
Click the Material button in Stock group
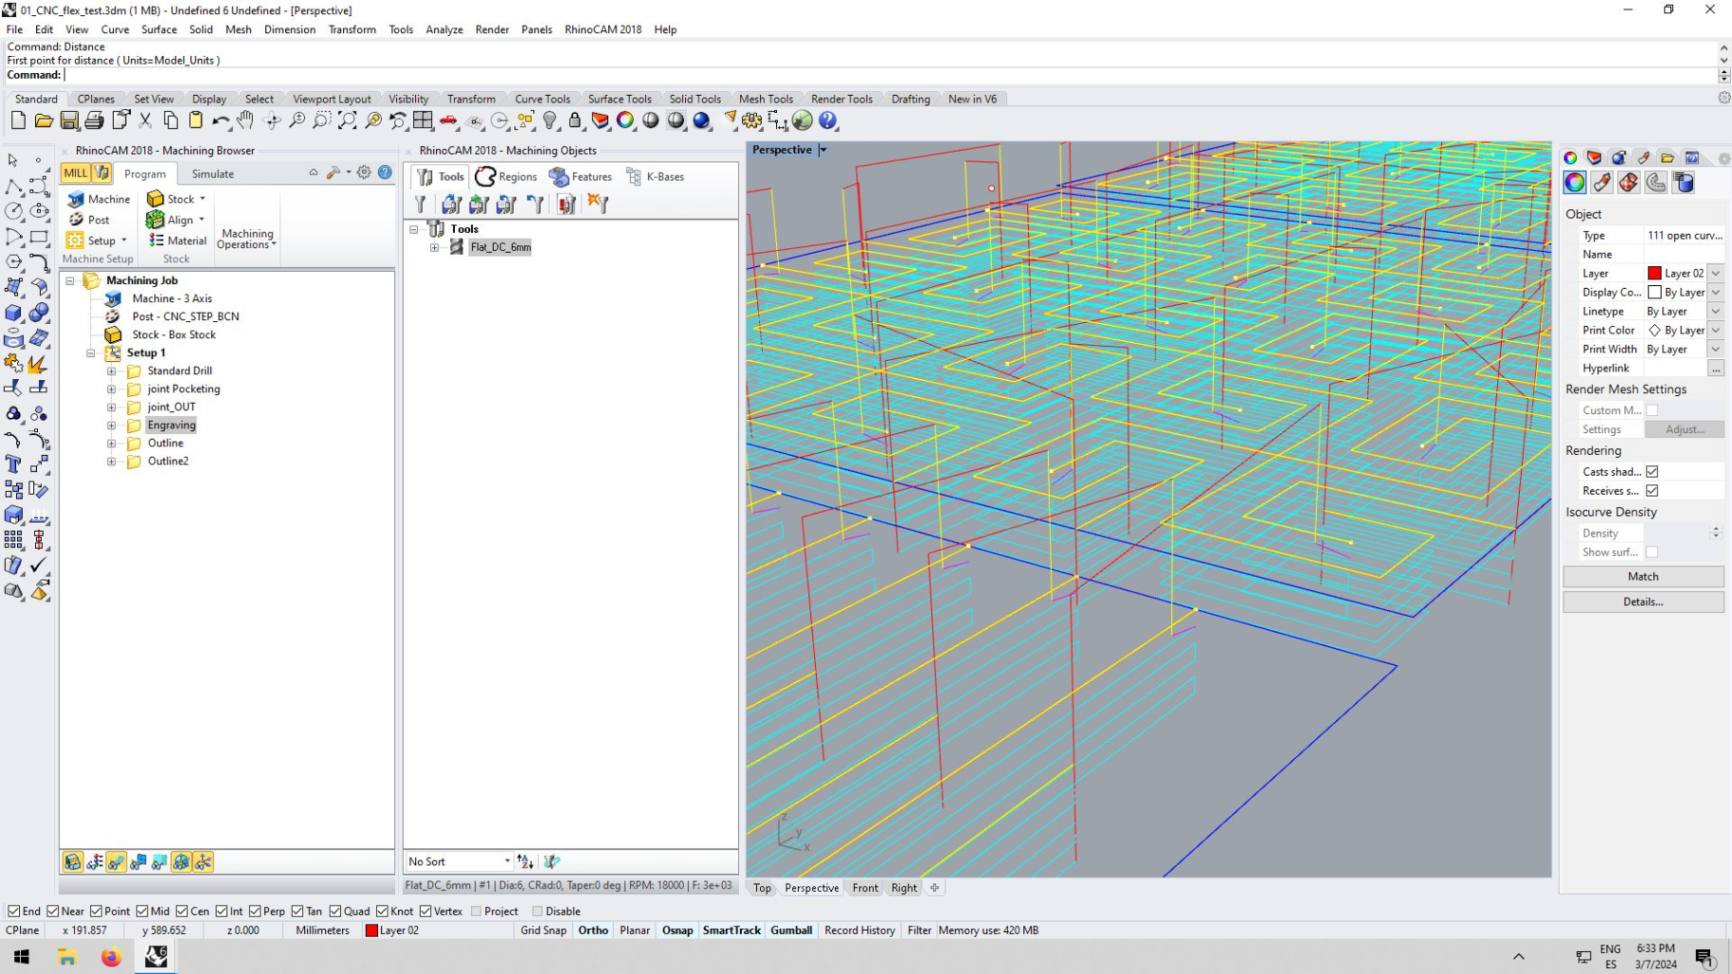(177, 241)
